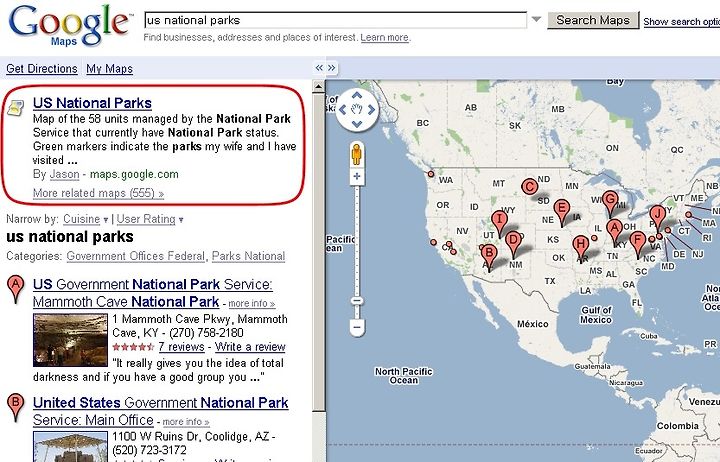Click the map icon beside US National Parks
Screen dimensions: 720x462
pos(16,108)
